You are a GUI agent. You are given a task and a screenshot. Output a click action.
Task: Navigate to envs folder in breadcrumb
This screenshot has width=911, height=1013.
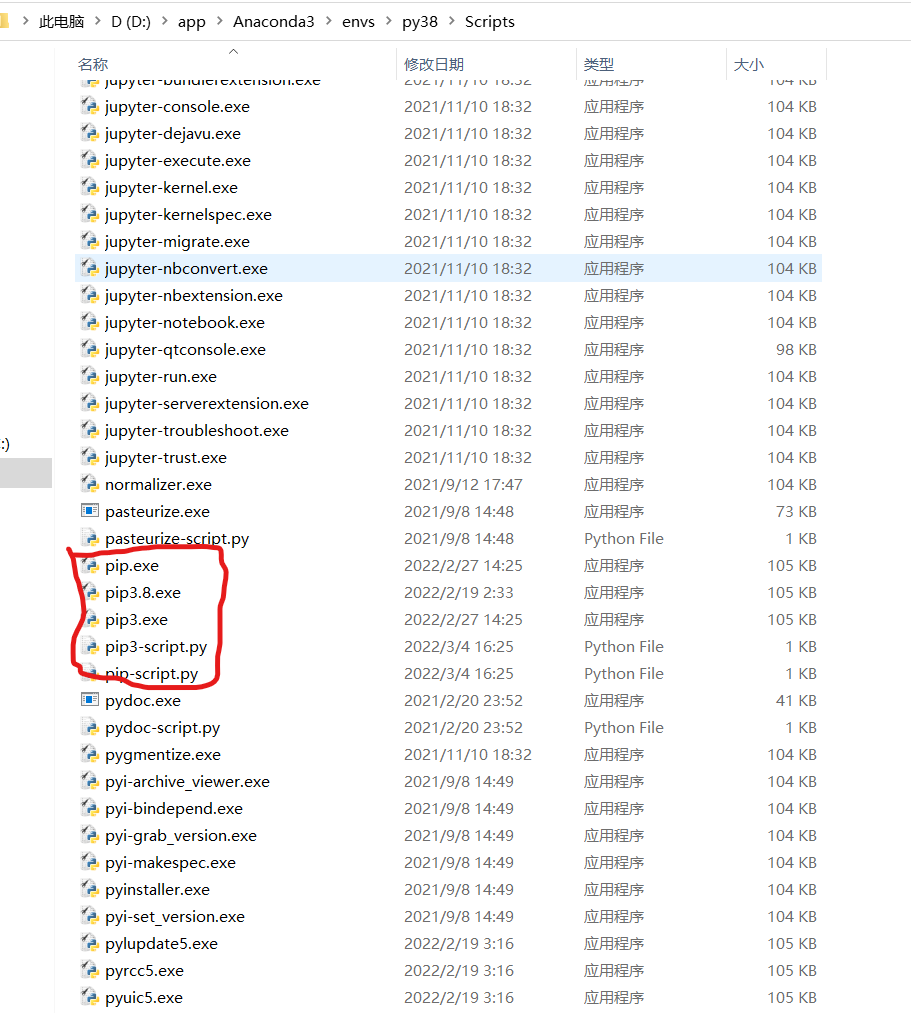point(359,21)
